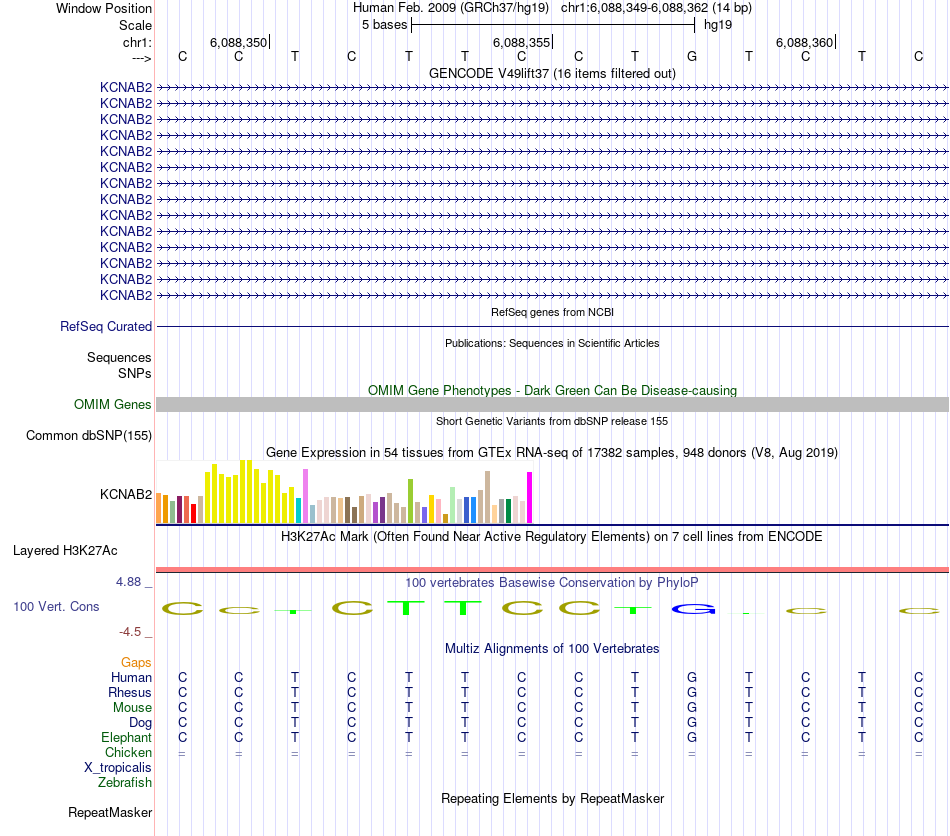950x836 pixels.
Task: Open the GTEx Gene Expression in 54 tissues title
Action: click(x=552, y=453)
